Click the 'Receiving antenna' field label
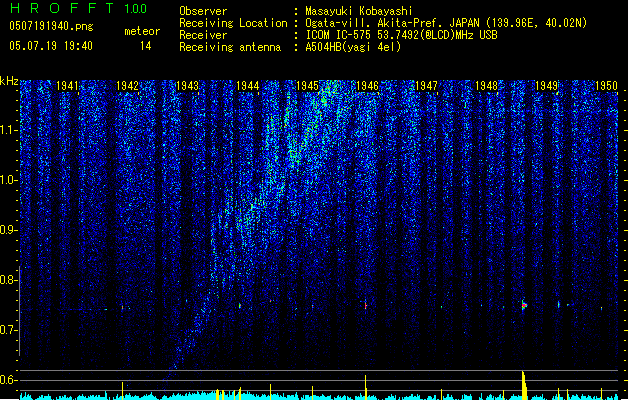This screenshot has width=629, height=400. pos(230,47)
